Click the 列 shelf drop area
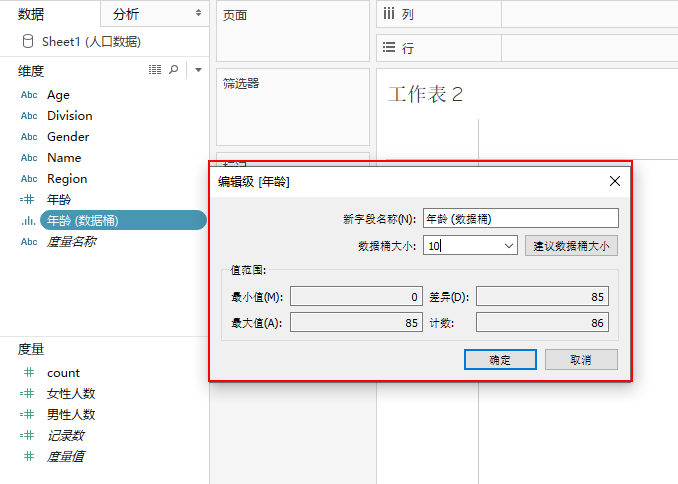Viewport: 678px width, 484px height. tap(589, 14)
